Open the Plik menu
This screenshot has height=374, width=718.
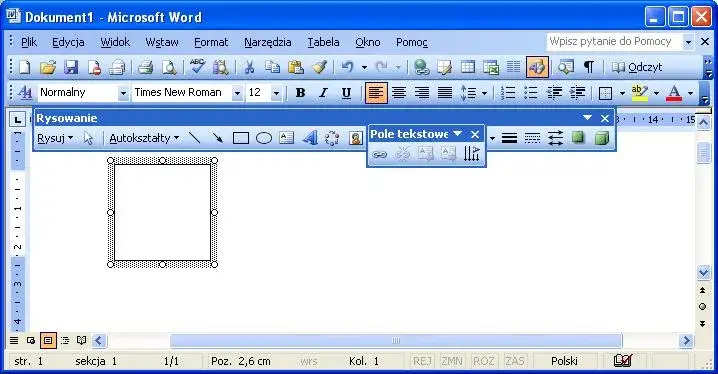[x=28, y=42]
